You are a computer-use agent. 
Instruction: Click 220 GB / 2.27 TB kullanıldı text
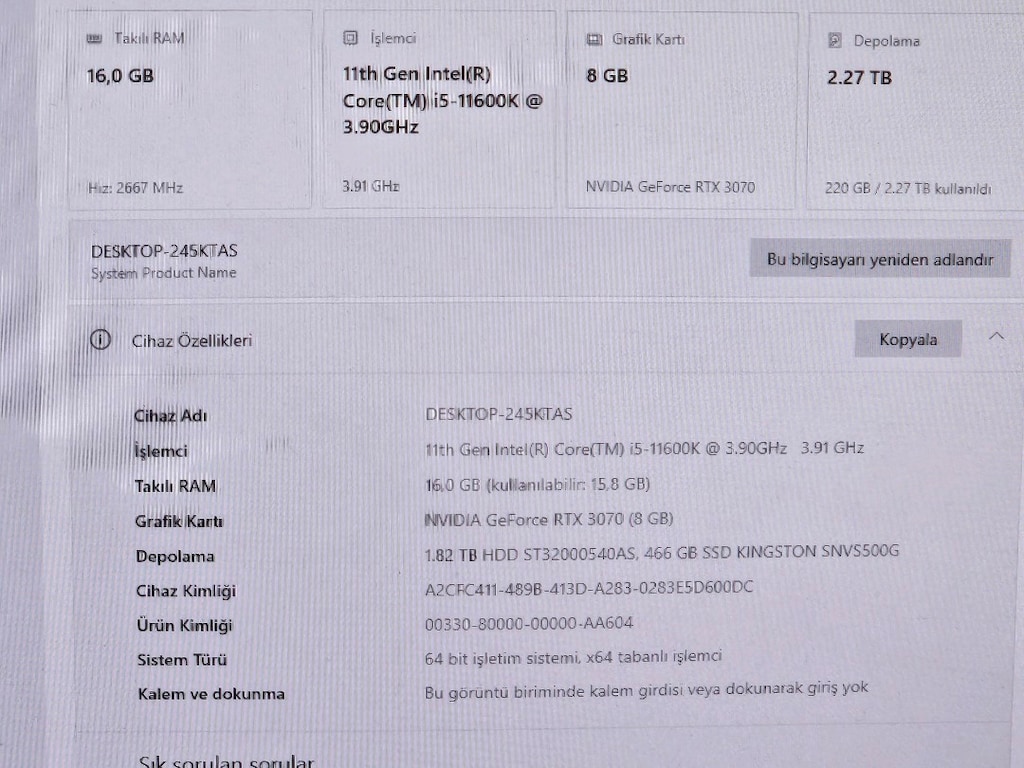tap(908, 189)
